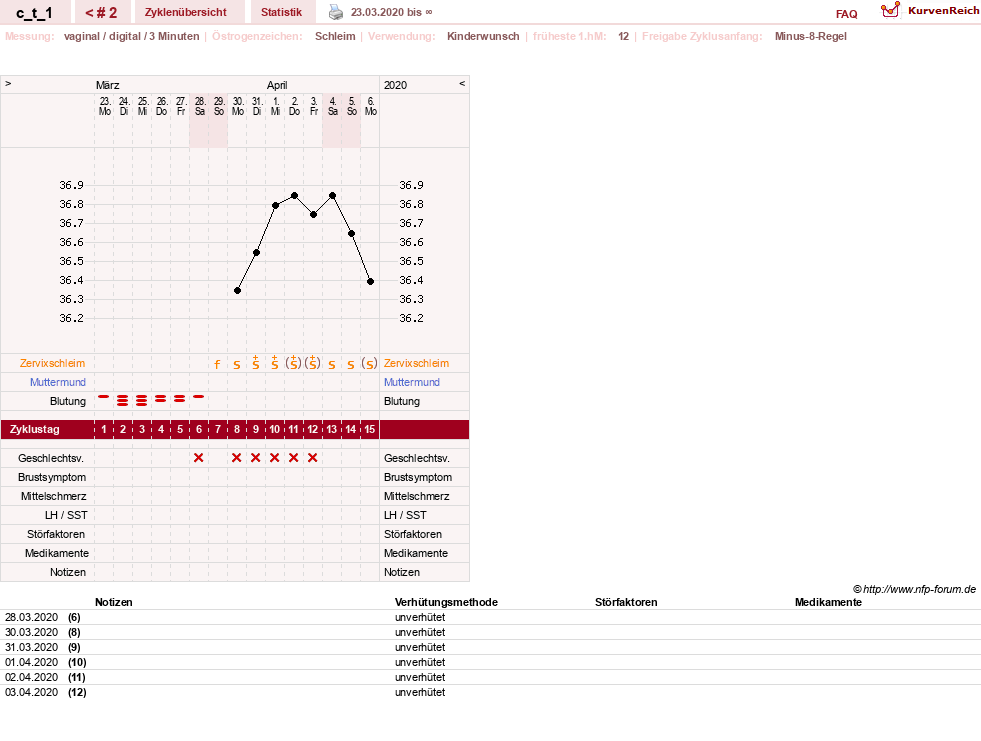Select intercourse X mark on cycle day 8
The width and height of the screenshot is (981, 741).
click(236, 457)
